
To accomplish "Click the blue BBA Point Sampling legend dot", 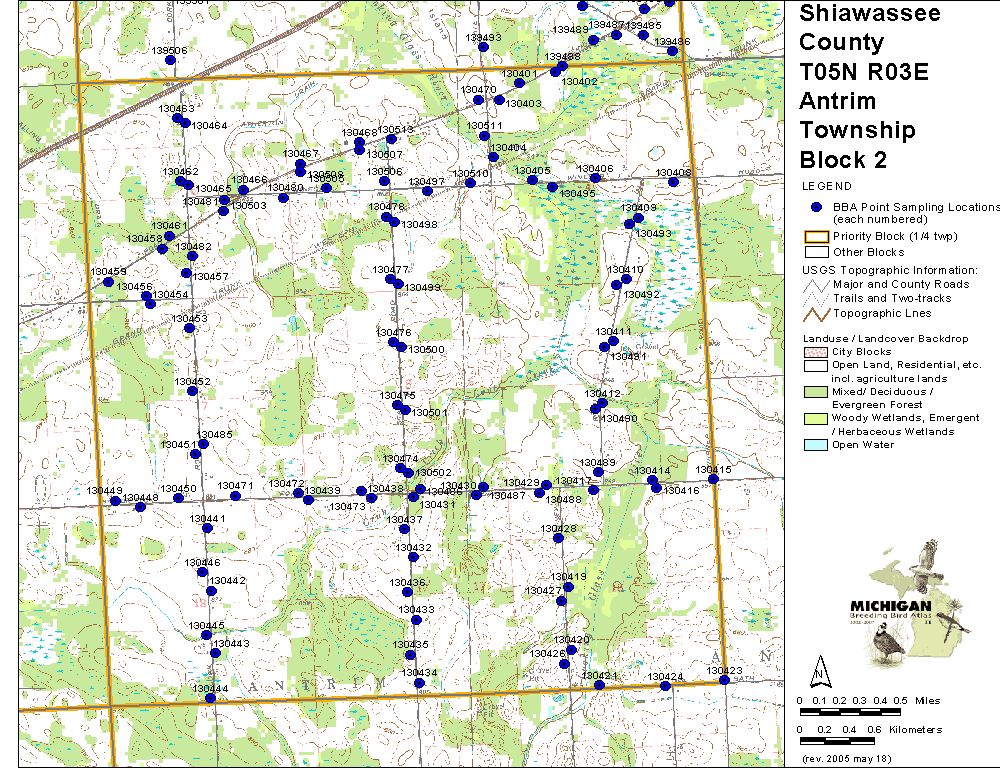I will 815,207.
